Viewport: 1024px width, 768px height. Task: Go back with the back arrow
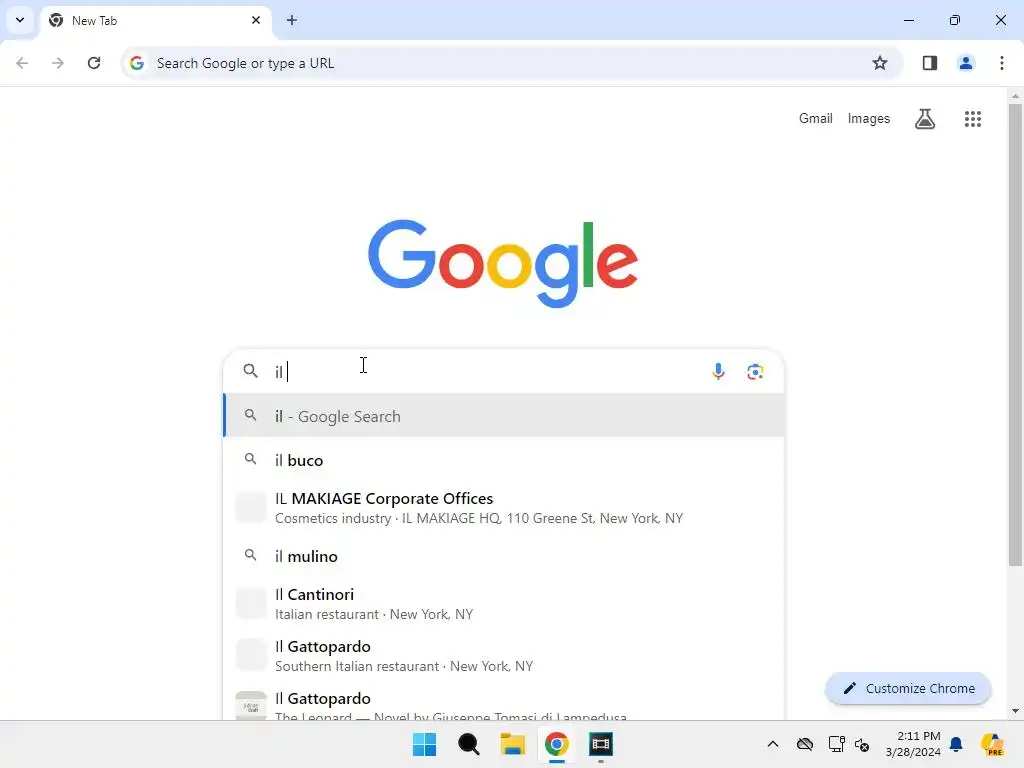22,63
